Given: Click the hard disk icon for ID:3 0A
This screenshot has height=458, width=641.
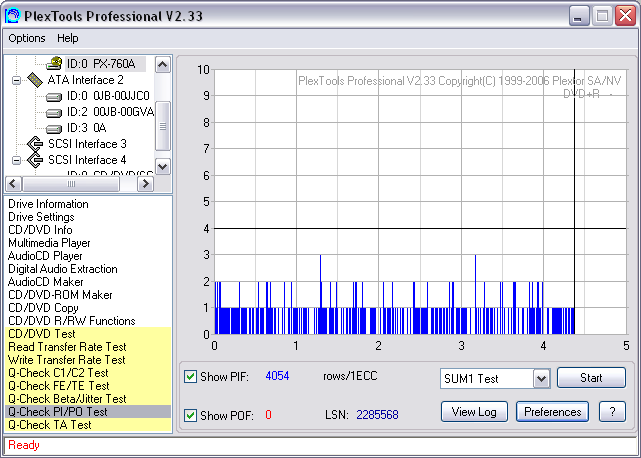Looking at the screenshot, I should pyautogui.click(x=54, y=129).
